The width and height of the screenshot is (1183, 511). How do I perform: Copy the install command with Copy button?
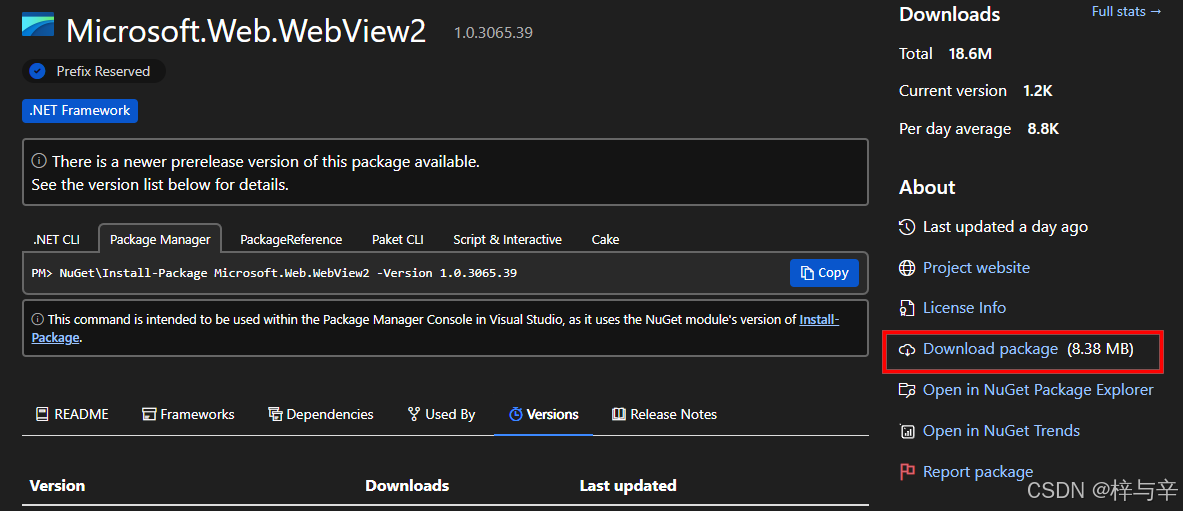(825, 273)
